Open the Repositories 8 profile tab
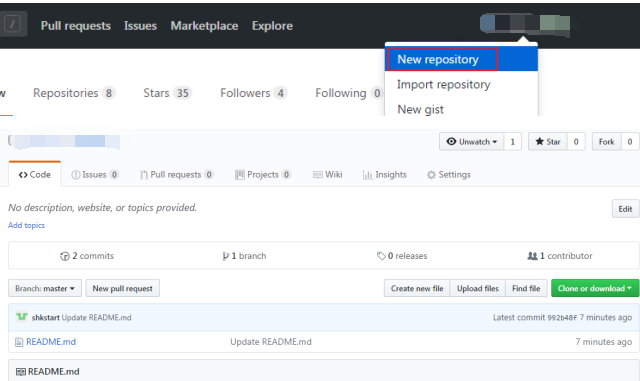 pos(74,93)
